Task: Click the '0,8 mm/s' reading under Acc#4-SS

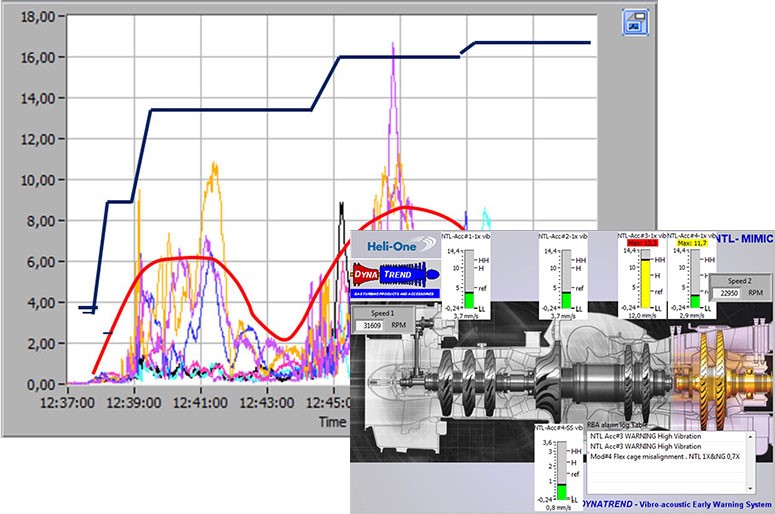Action: pos(558,508)
